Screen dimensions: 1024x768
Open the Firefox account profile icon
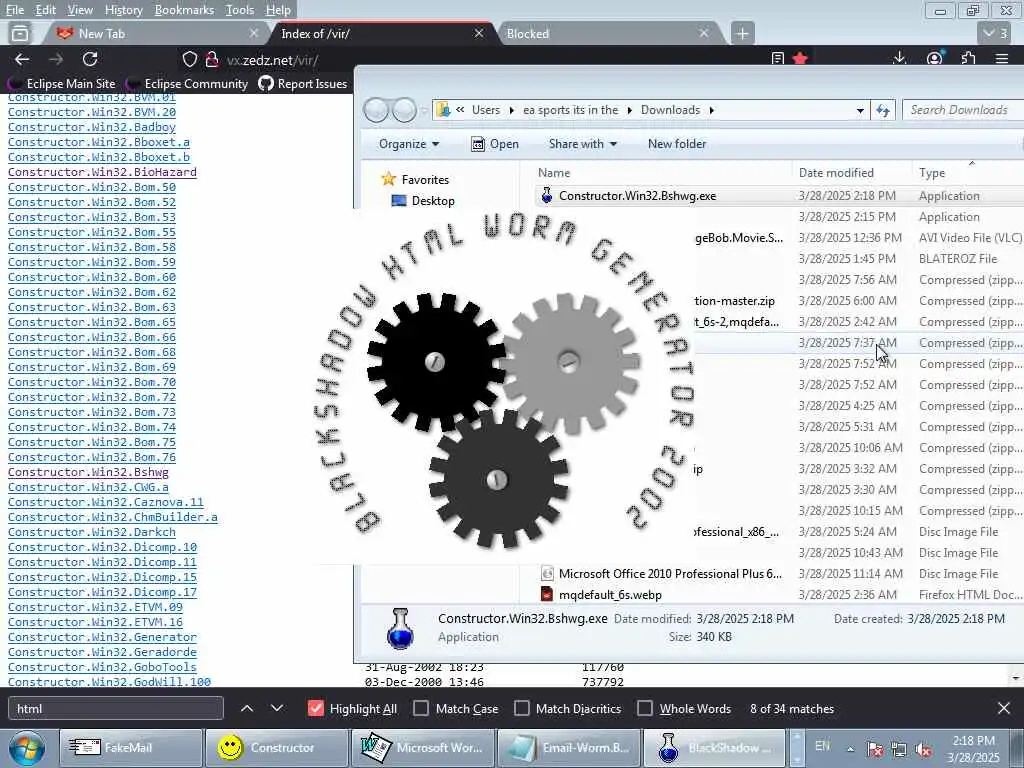[x=935, y=58]
